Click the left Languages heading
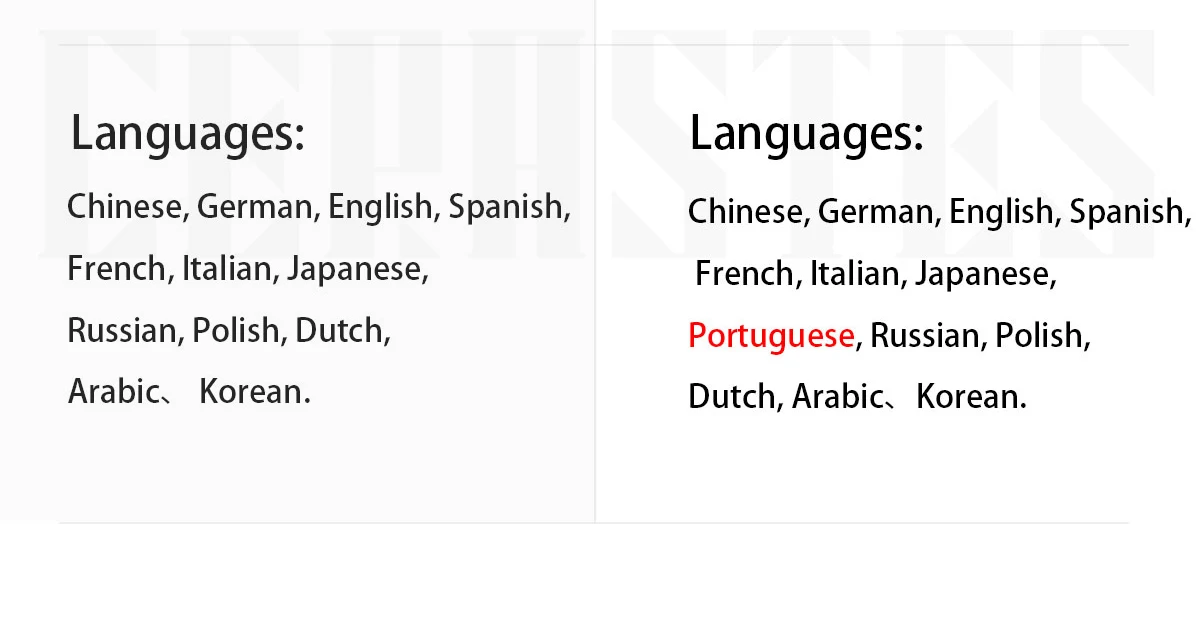Image resolution: width=1200 pixels, height=636 pixels. coord(188,135)
